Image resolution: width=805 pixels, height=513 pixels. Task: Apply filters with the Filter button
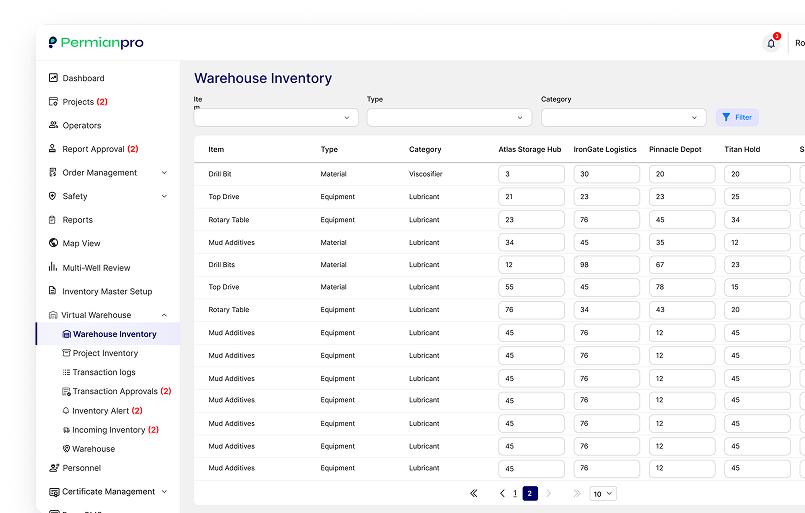[737, 118]
